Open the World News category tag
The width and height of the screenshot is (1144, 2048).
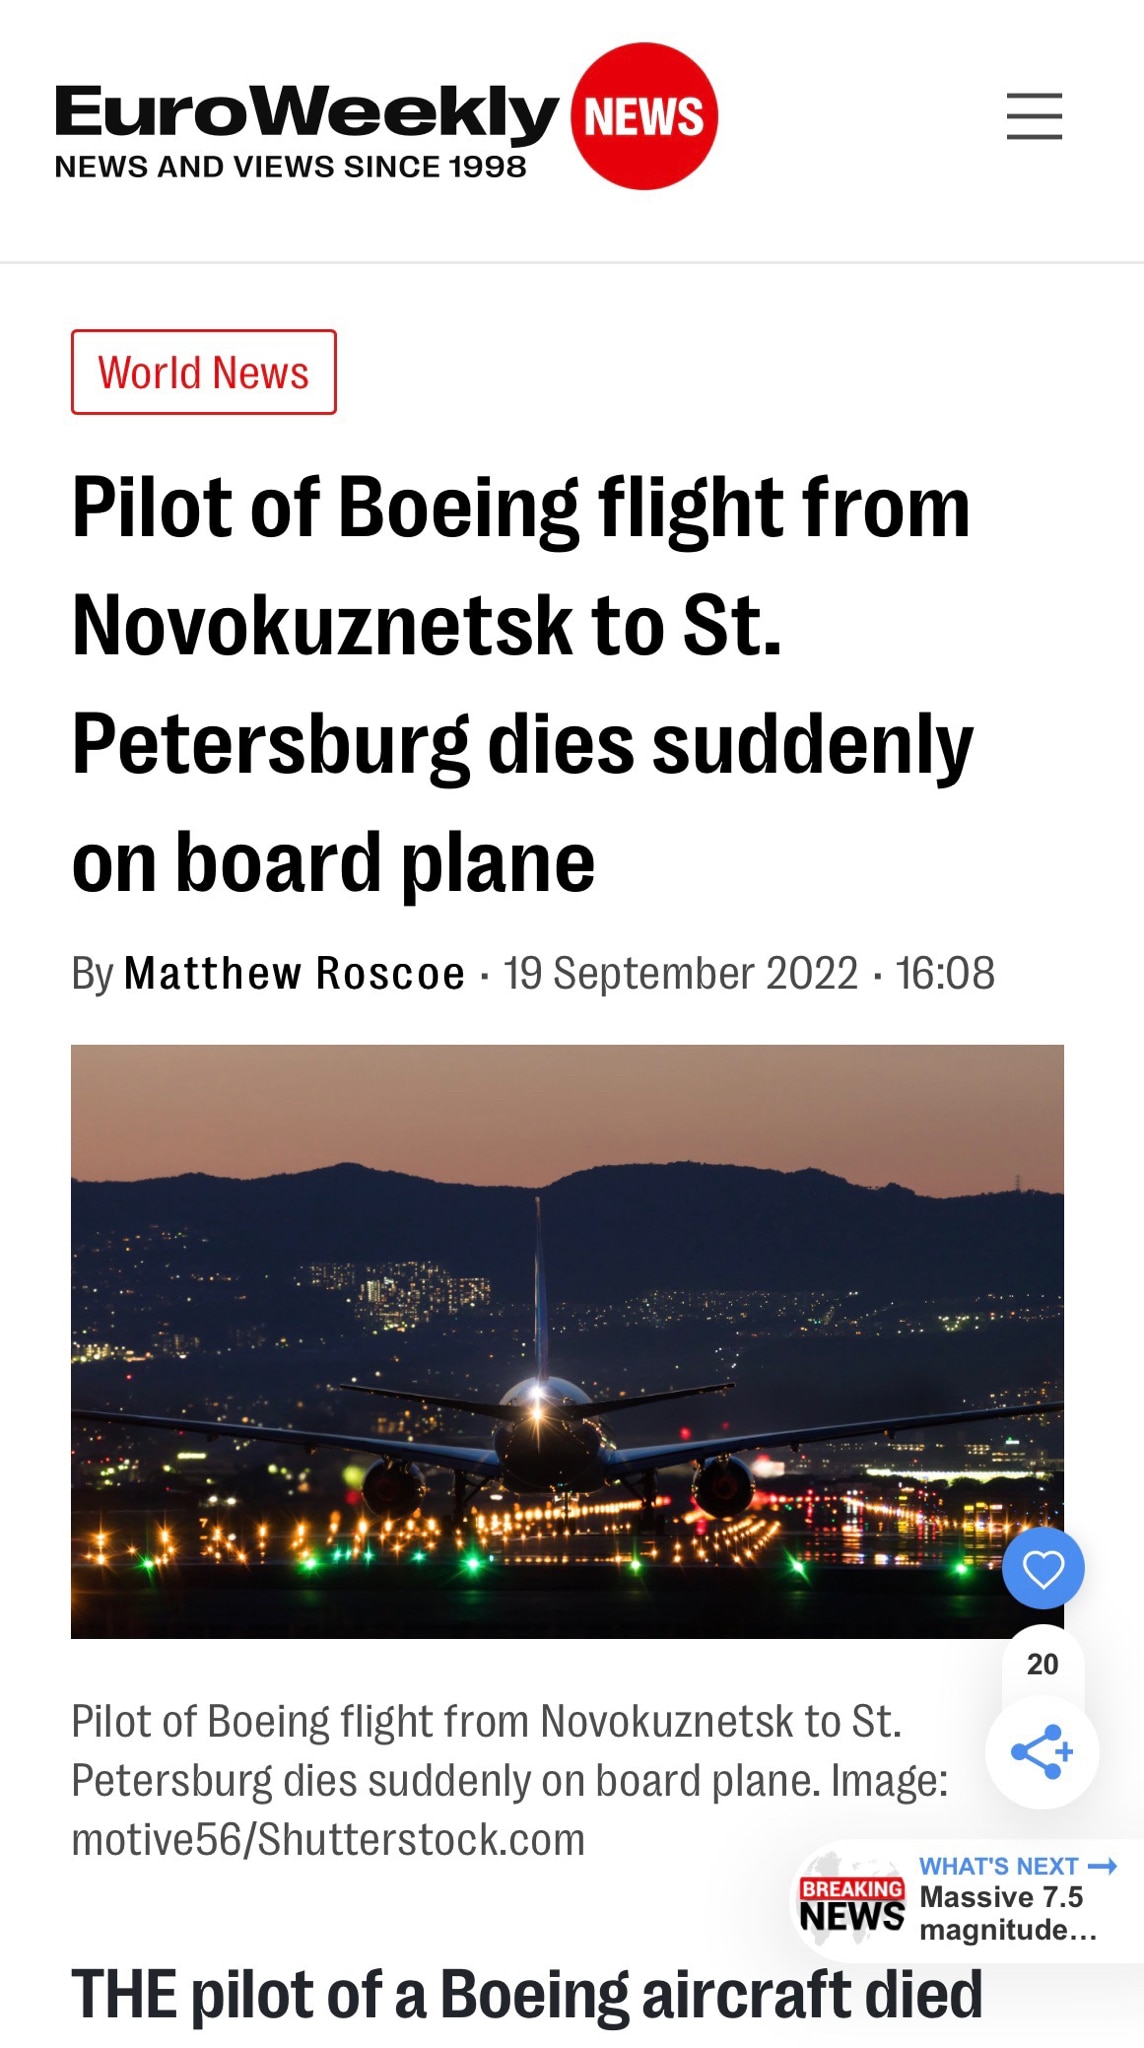coord(203,372)
